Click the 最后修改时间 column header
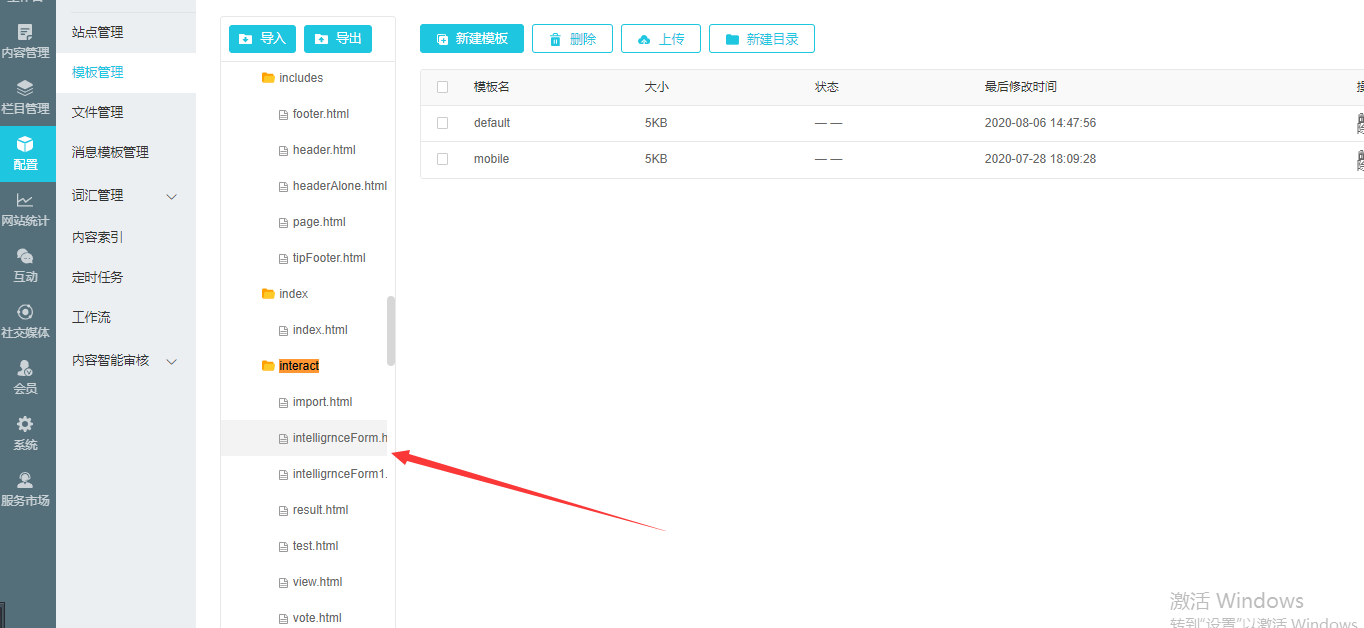1364x628 pixels. [1020, 87]
